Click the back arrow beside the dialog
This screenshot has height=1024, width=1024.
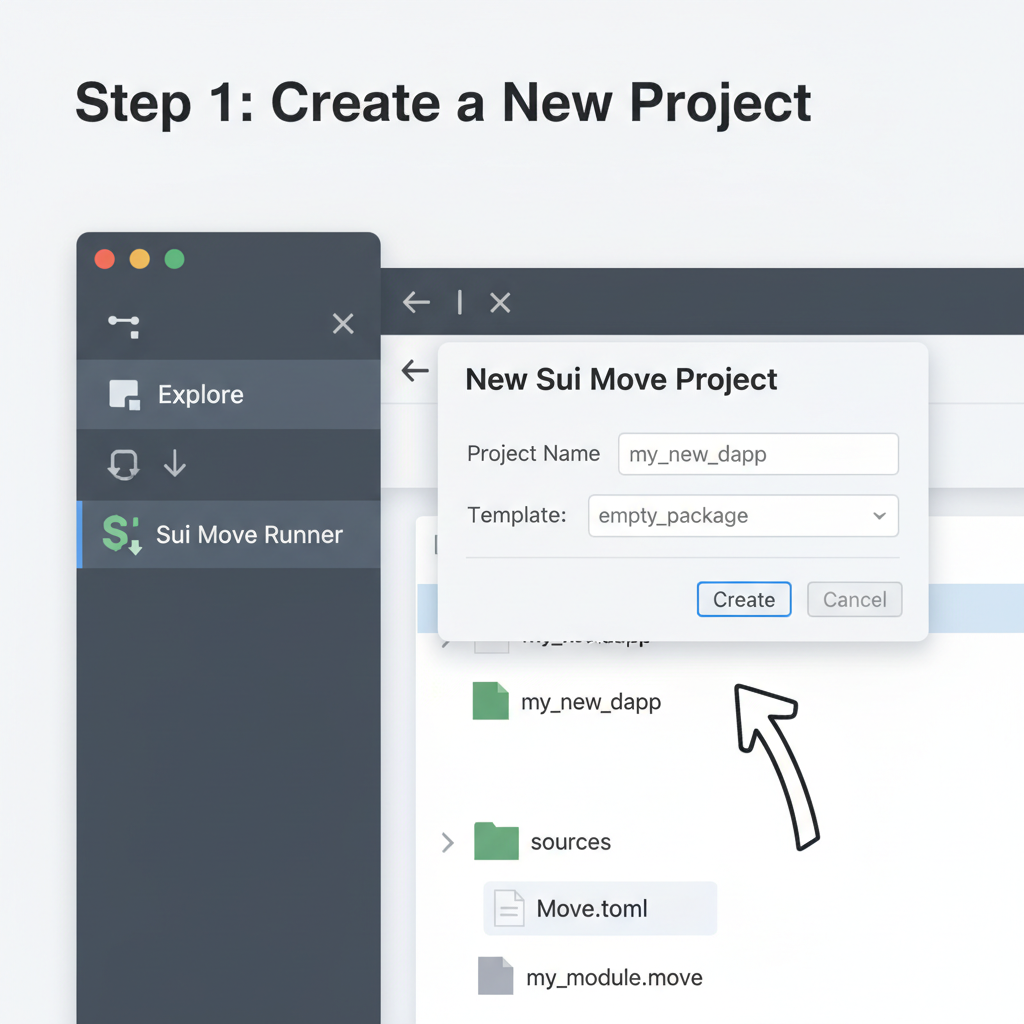click(x=415, y=370)
